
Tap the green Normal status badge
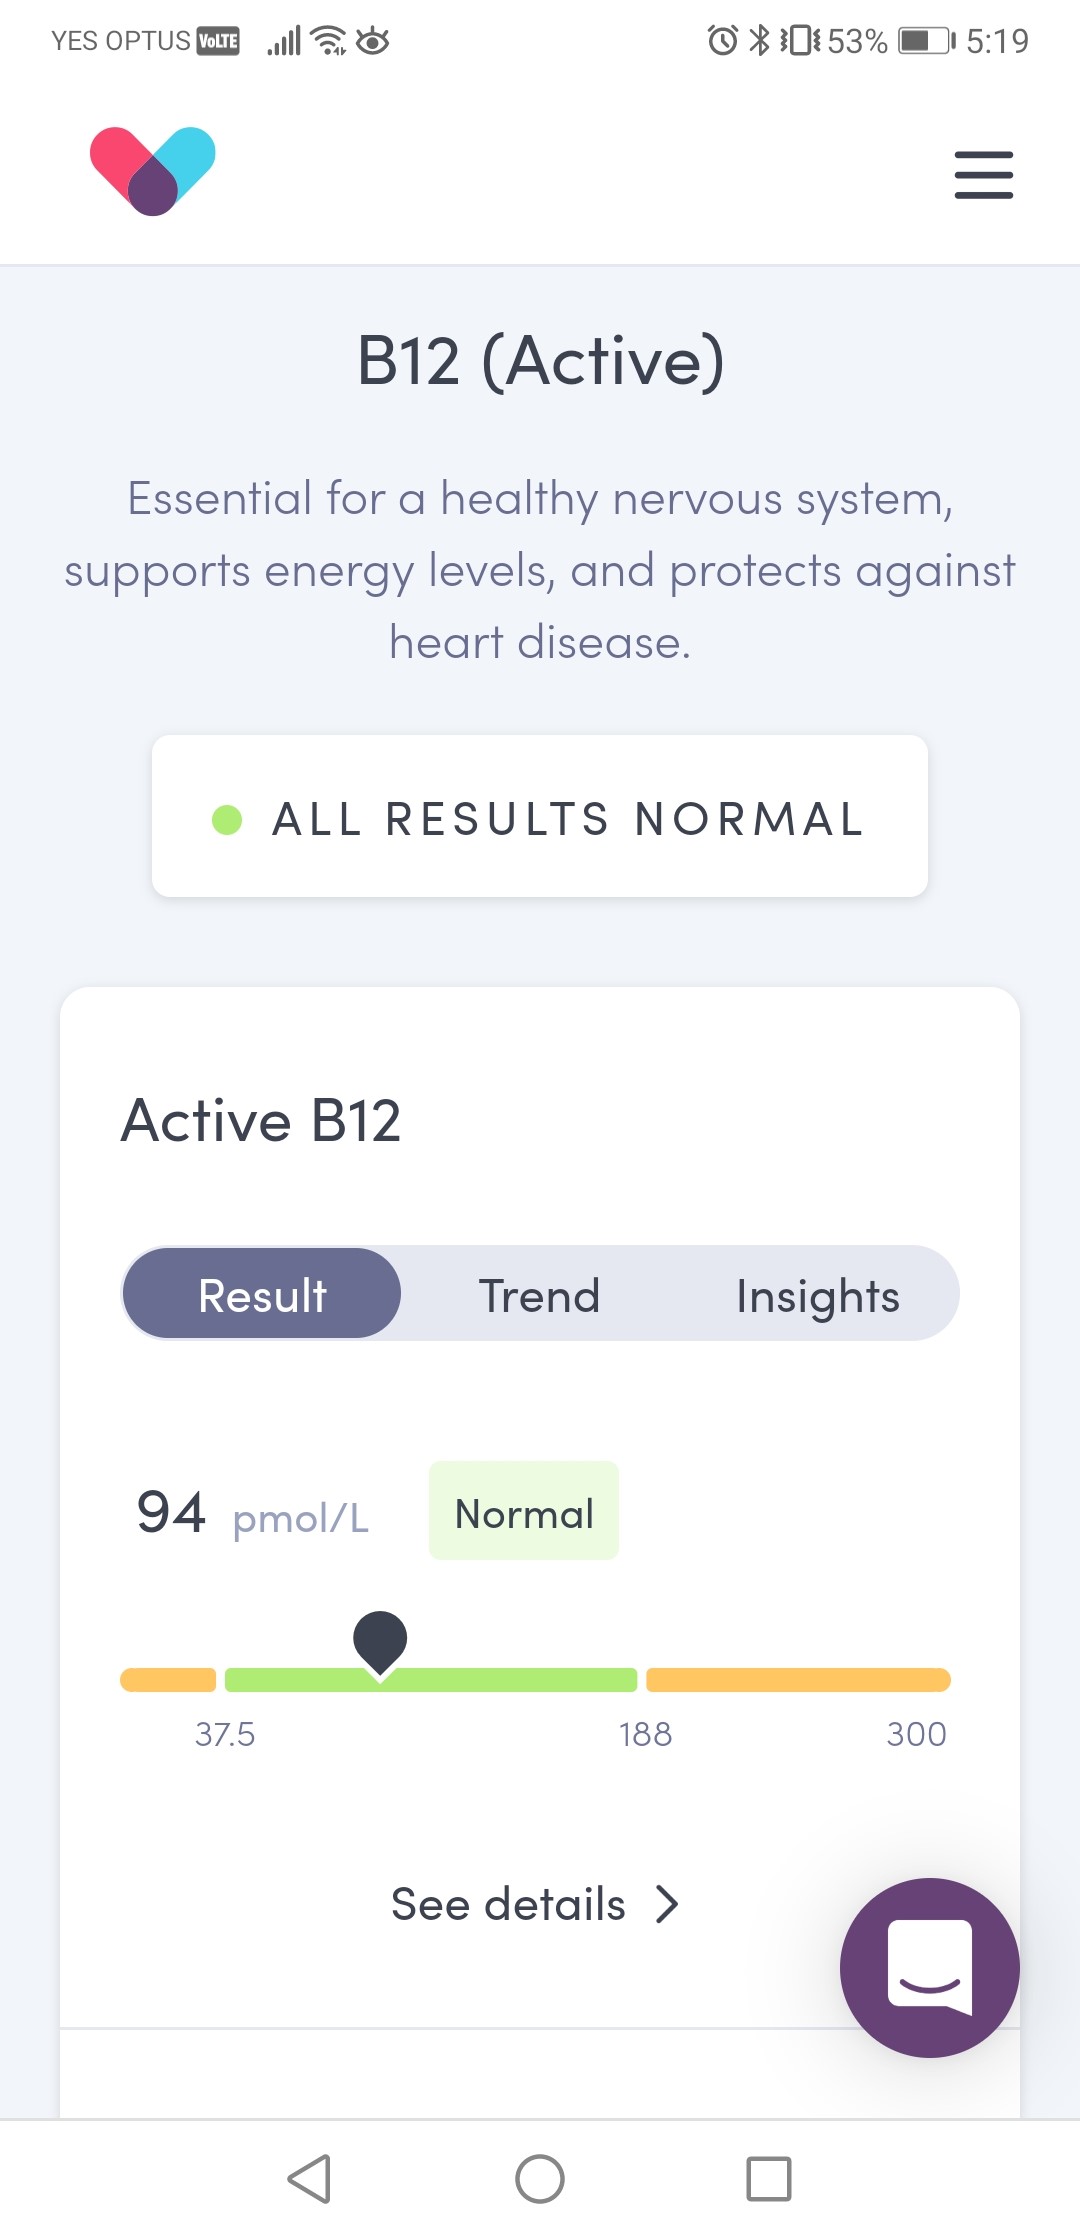pyautogui.click(x=524, y=1511)
